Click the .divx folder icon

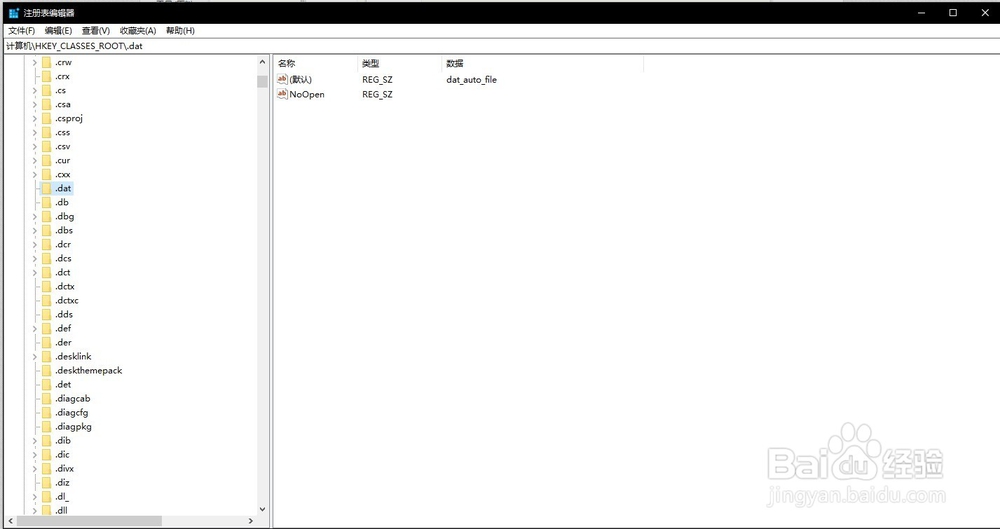[x=46, y=469]
